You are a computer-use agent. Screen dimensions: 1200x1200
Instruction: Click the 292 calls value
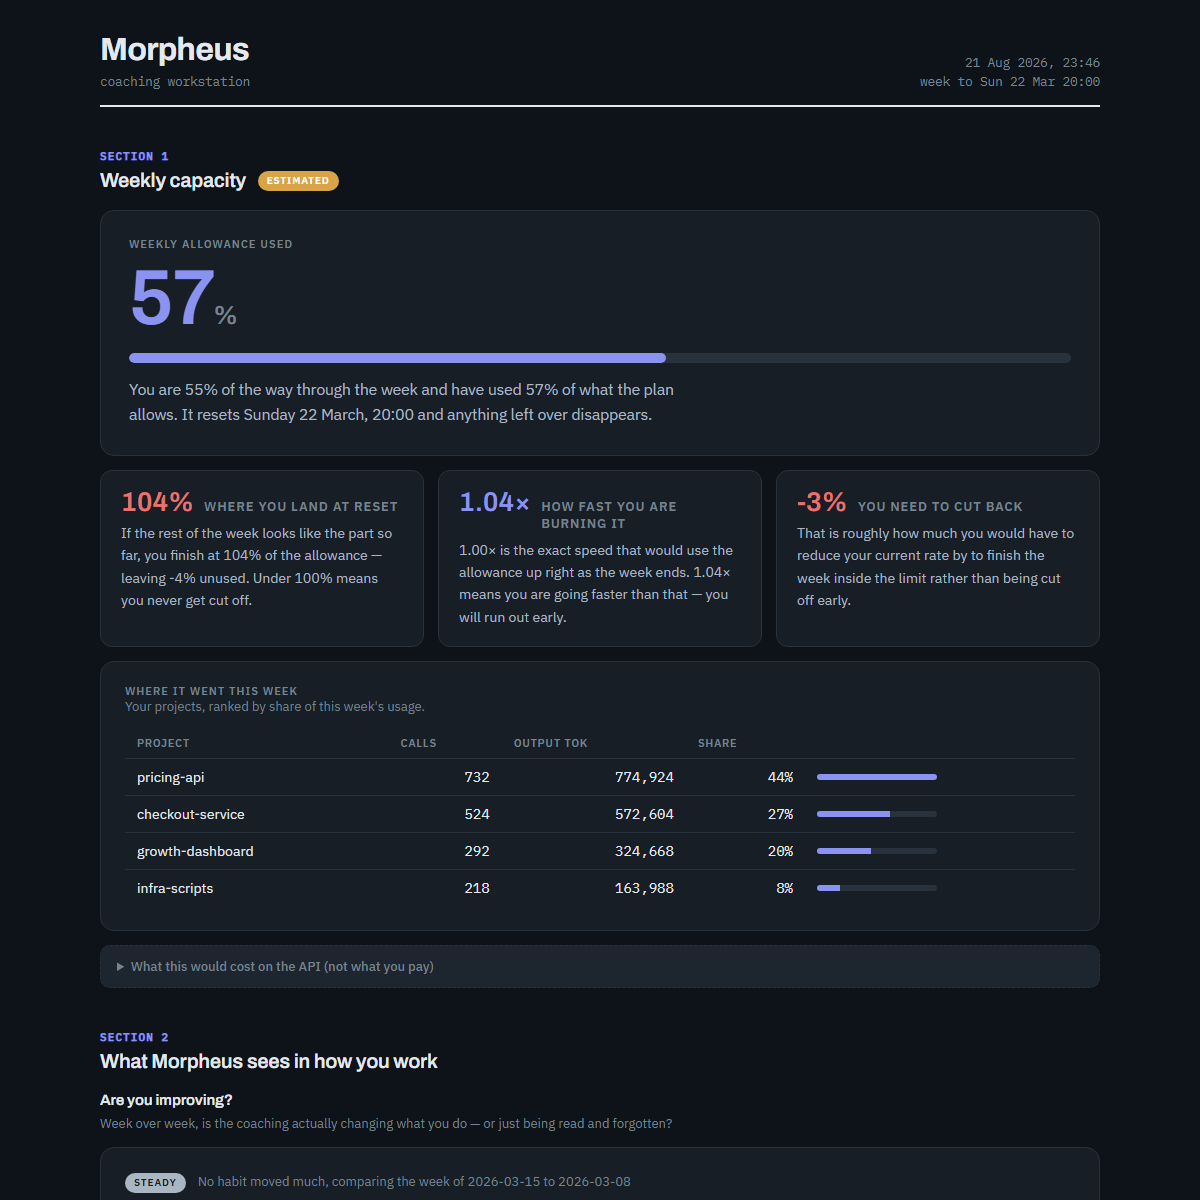(x=477, y=851)
